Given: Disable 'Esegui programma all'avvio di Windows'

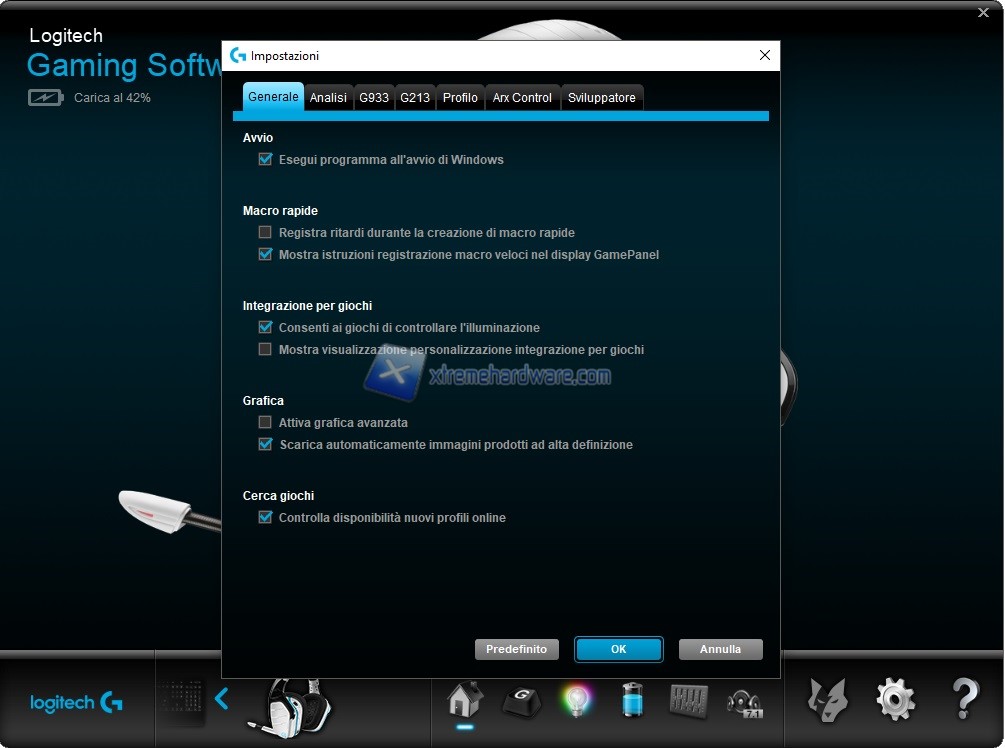Looking at the screenshot, I should pyautogui.click(x=265, y=159).
